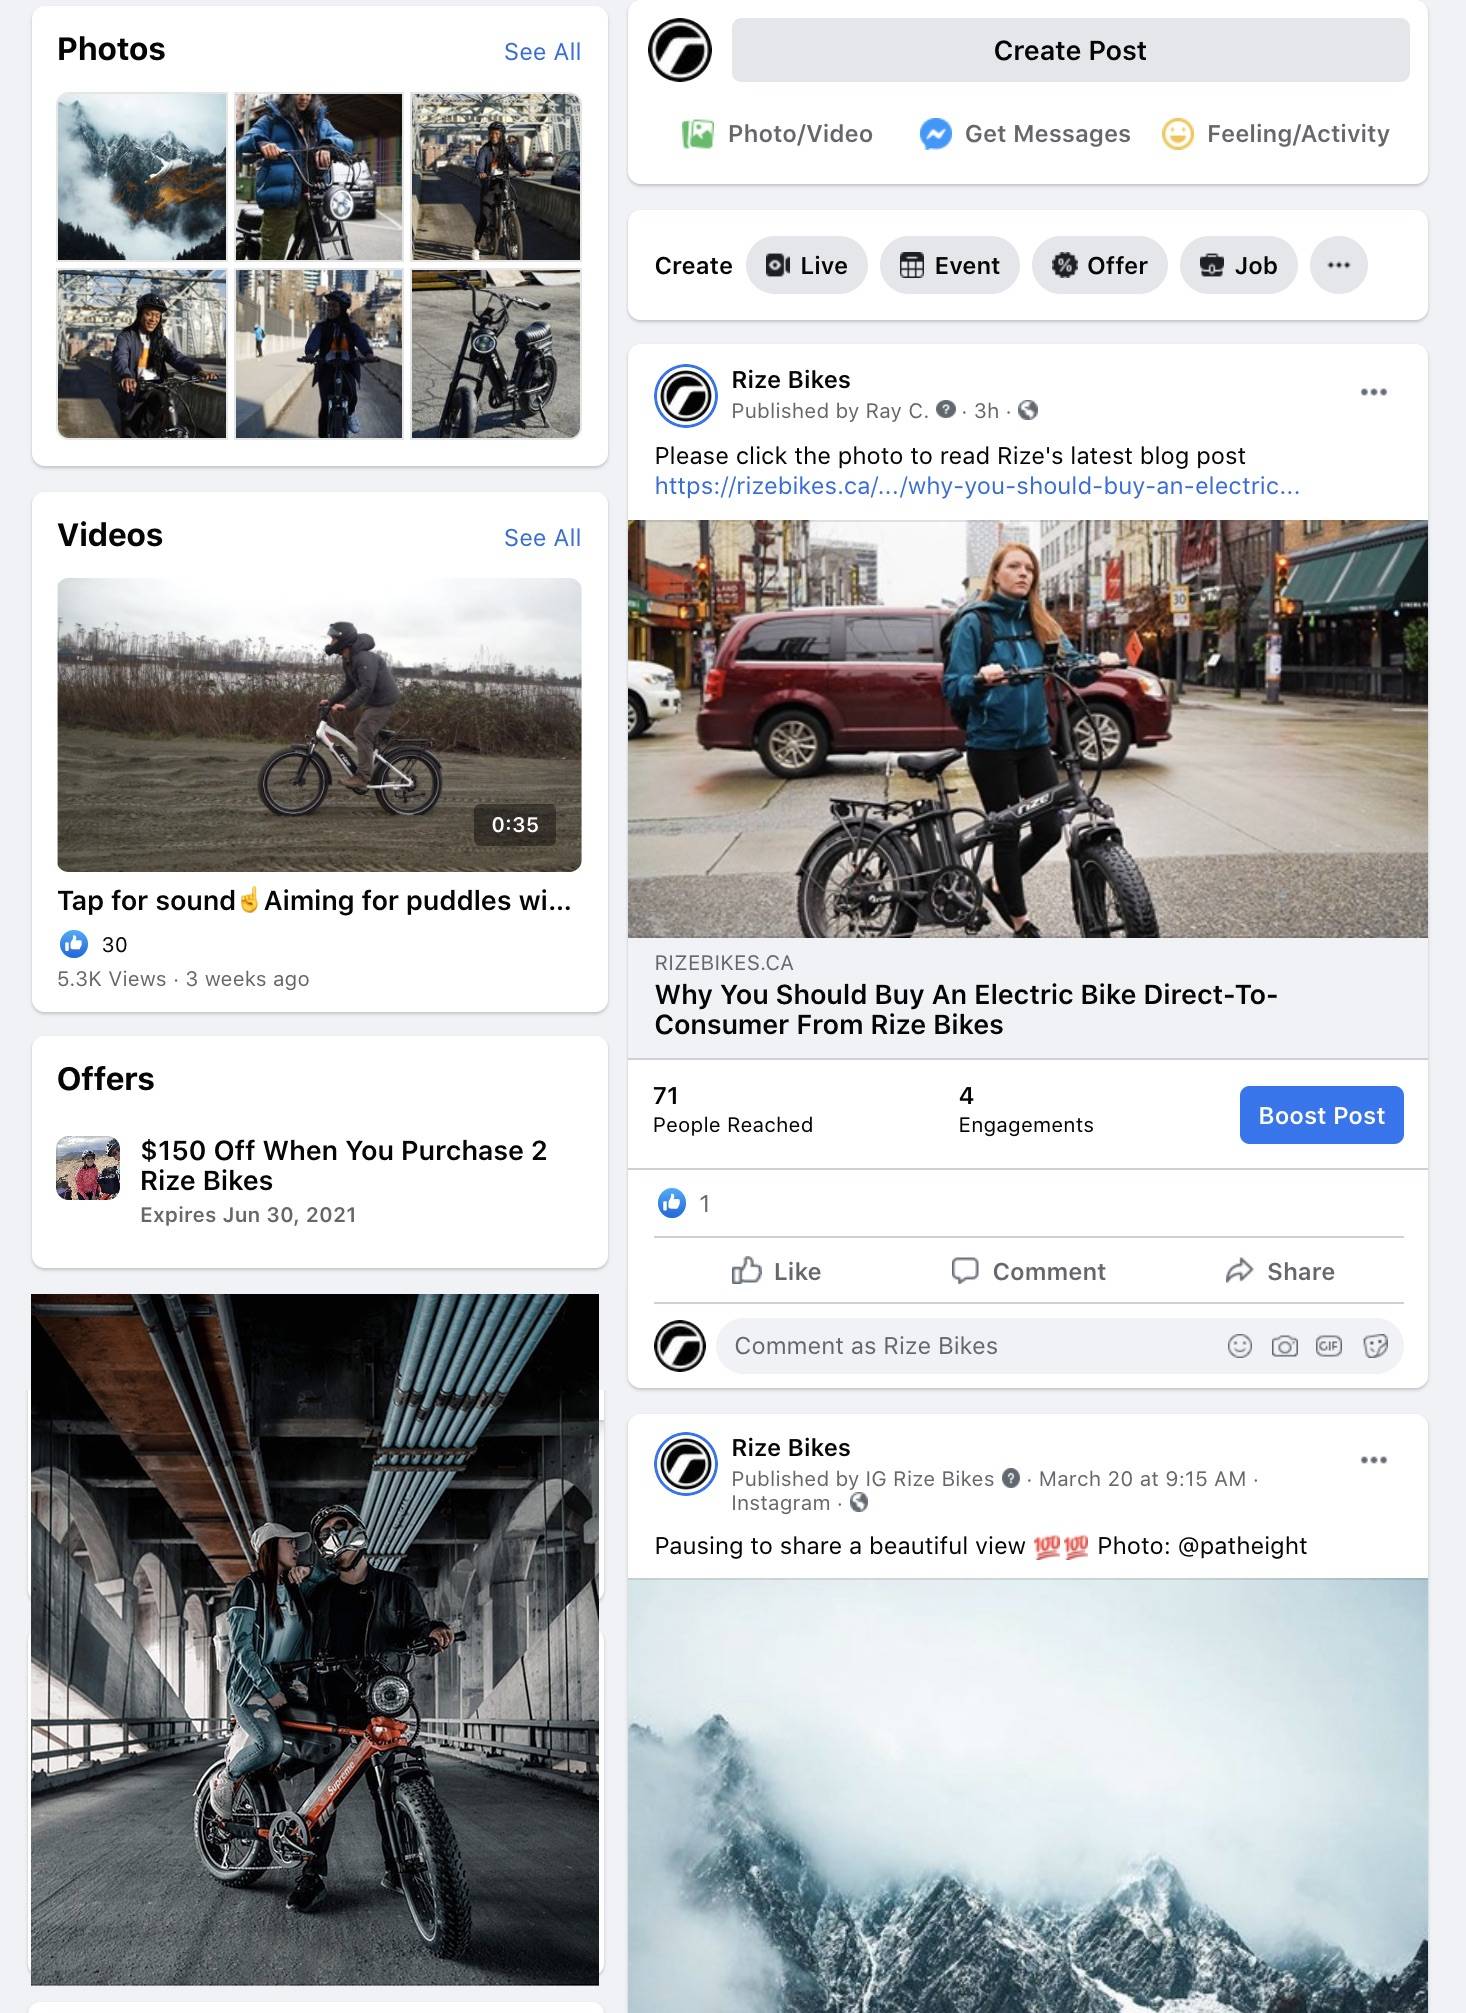The image size is (1466, 2013).
Task: Click the Rize Bikes name on March 20 post
Action: pyautogui.click(x=791, y=1448)
